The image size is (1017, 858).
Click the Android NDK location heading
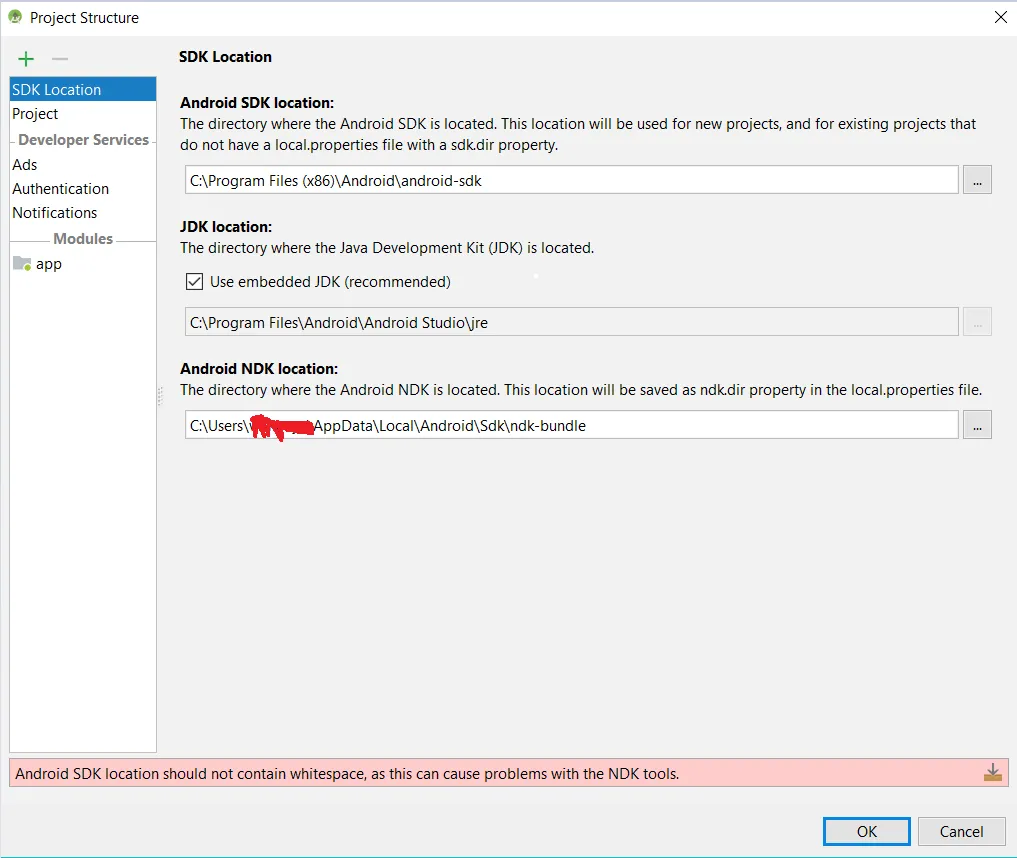point(259,368)
